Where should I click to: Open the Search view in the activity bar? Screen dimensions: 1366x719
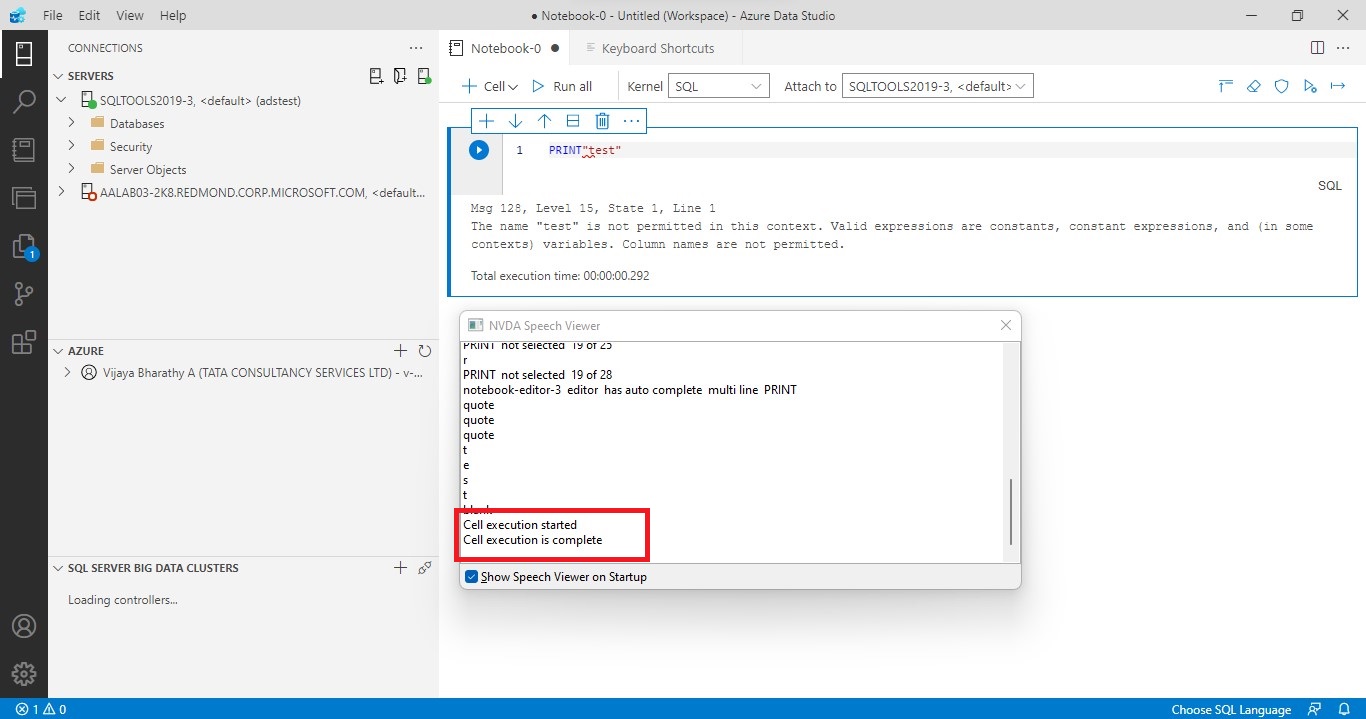[24, 101]
